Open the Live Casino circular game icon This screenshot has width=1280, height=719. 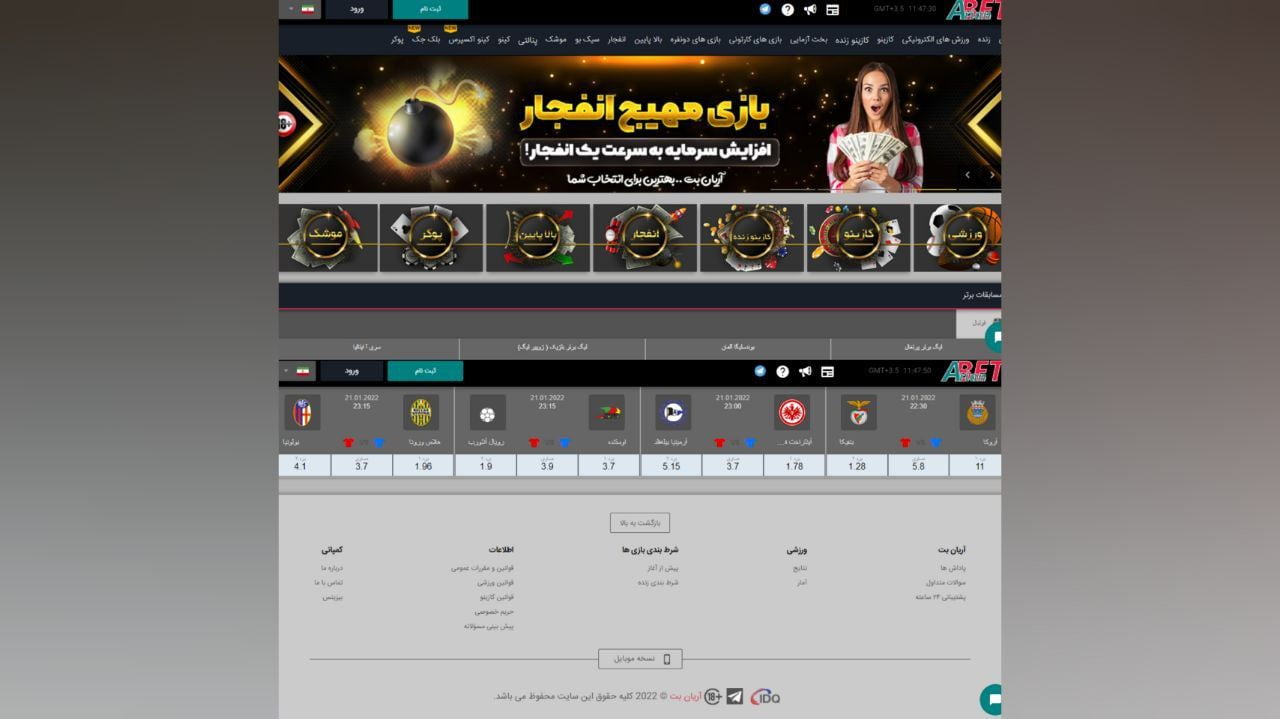click(x=751, y=237)
